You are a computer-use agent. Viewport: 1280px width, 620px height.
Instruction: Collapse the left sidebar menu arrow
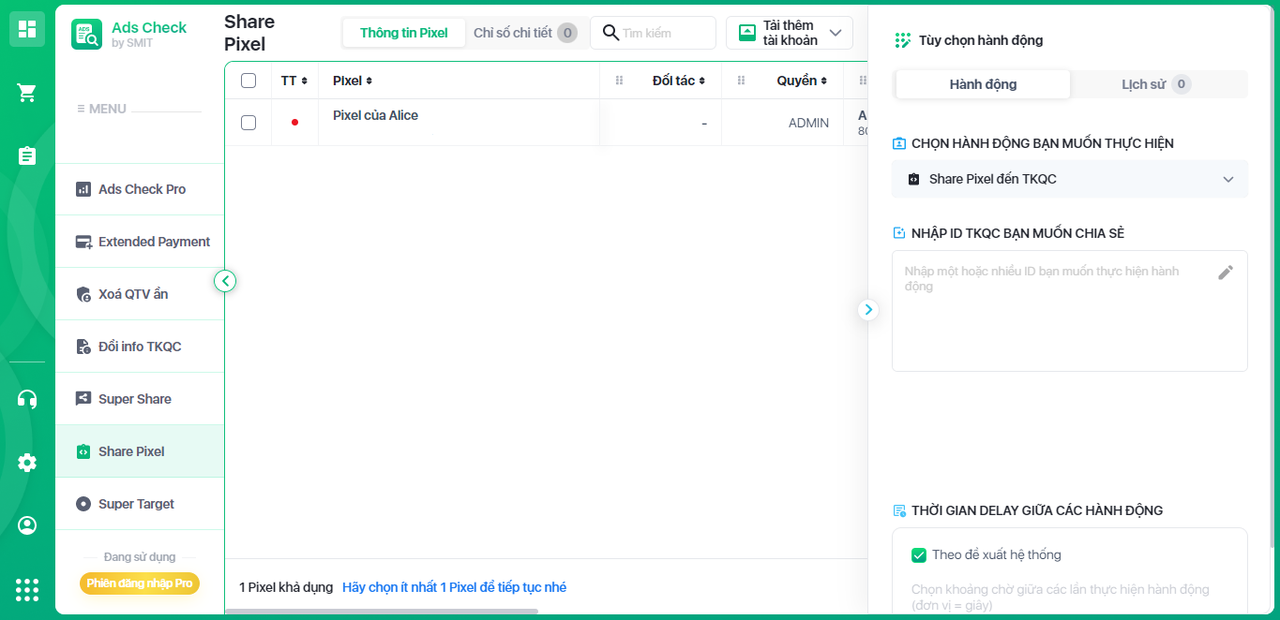[225, 281]
